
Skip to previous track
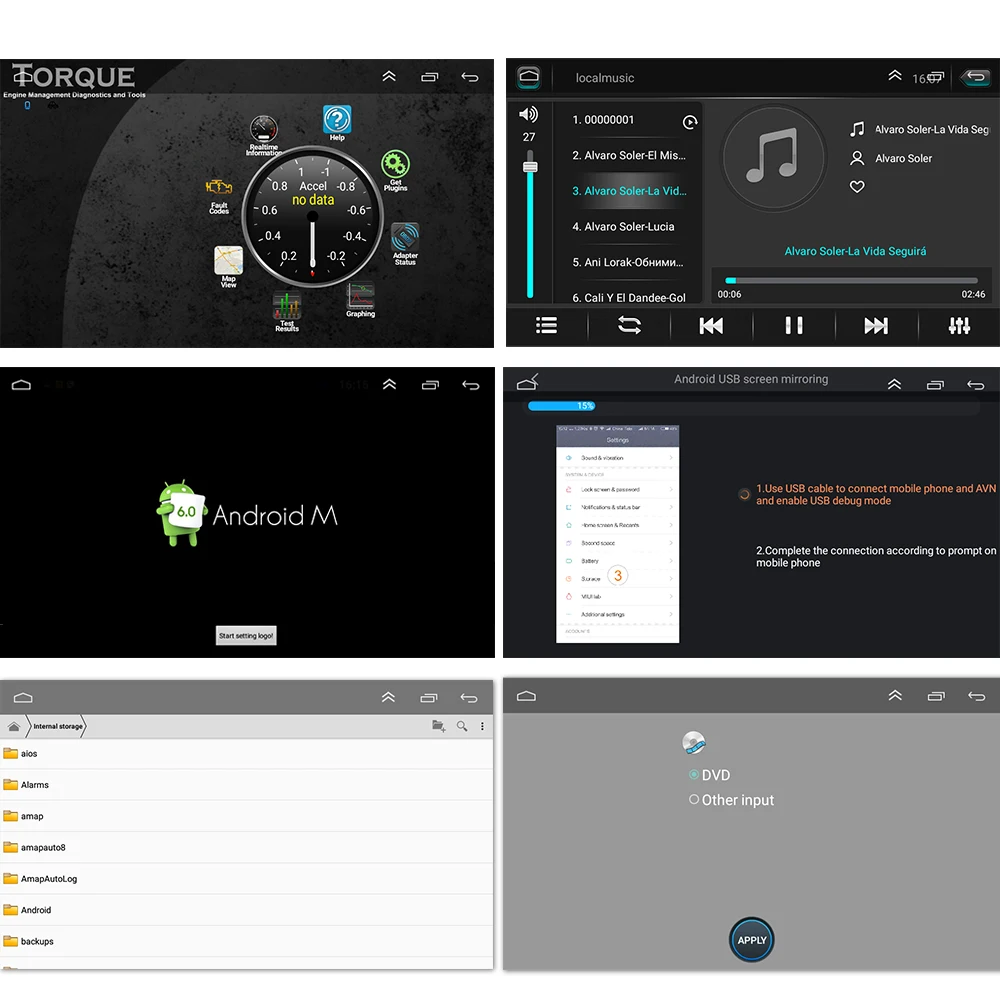coord(711,325)
